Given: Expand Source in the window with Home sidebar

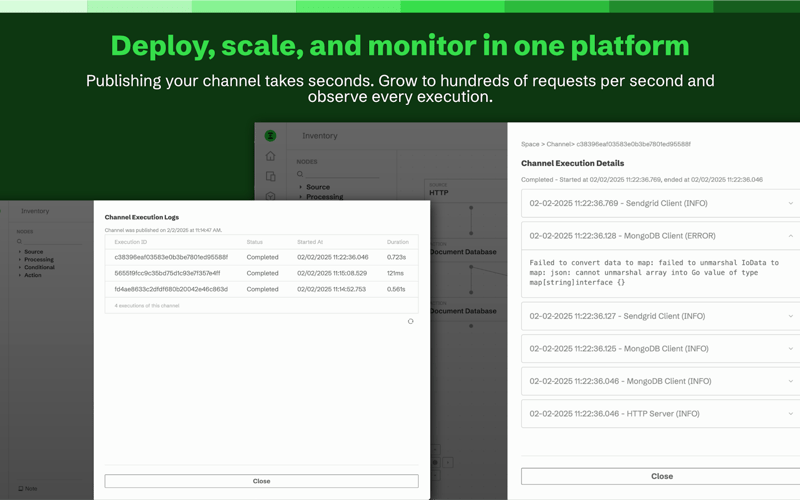Looking at the screenshot, I should [317, 187].
